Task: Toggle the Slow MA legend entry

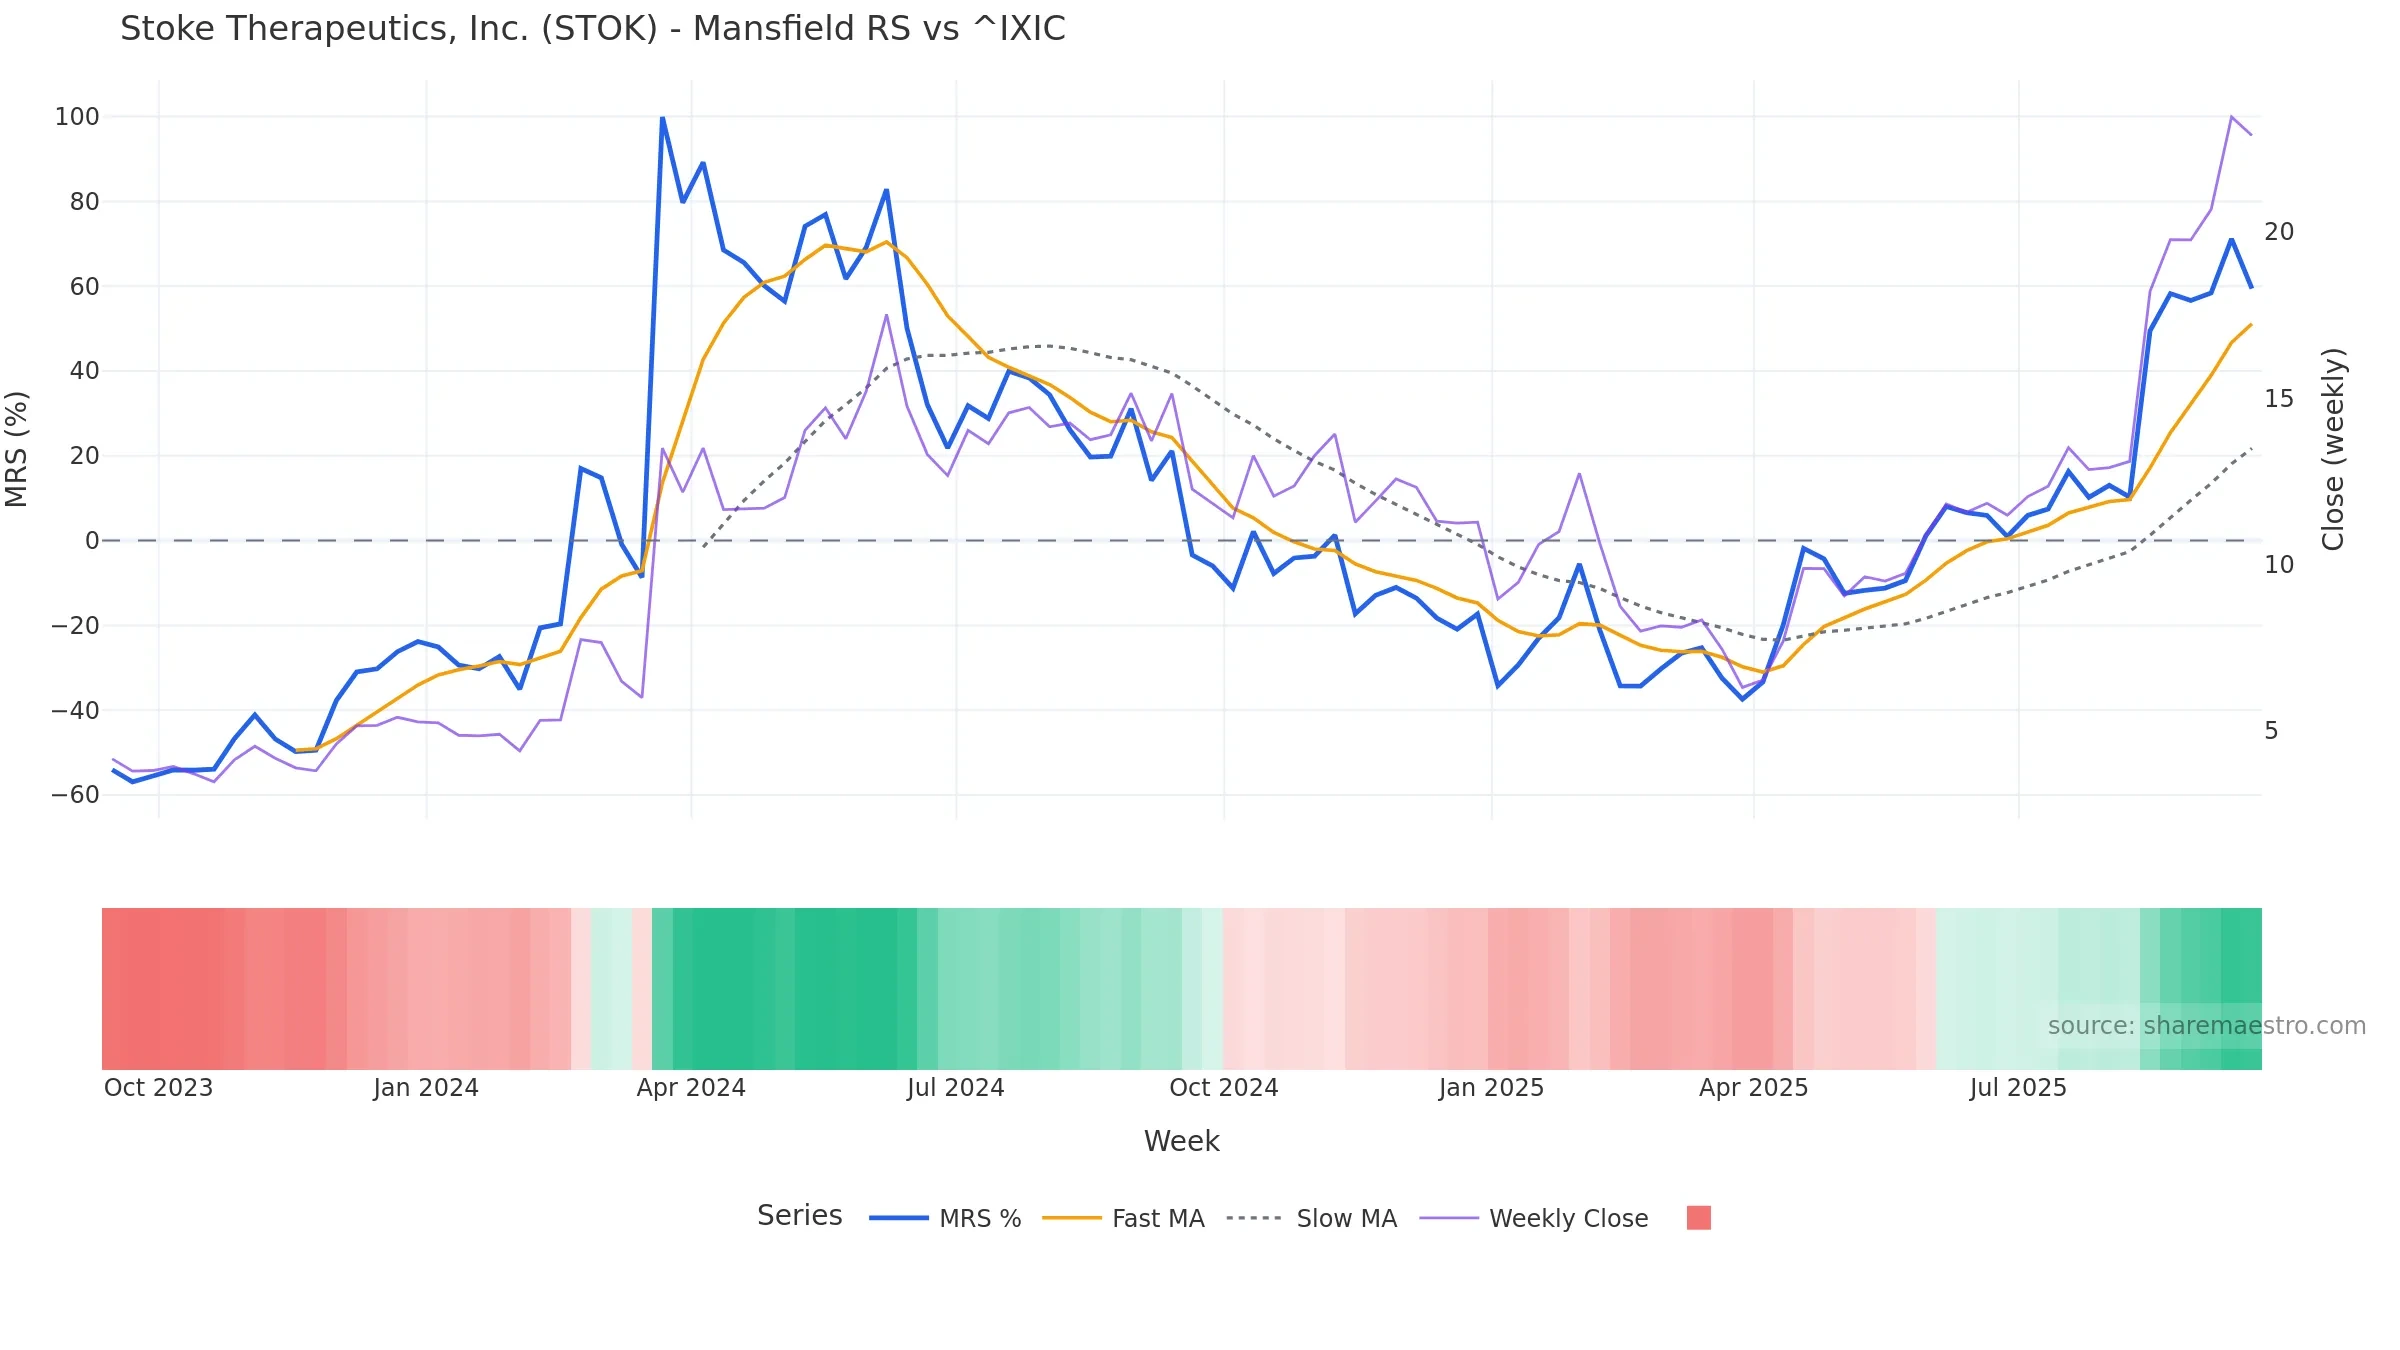Action: tap(1311, 1218)
